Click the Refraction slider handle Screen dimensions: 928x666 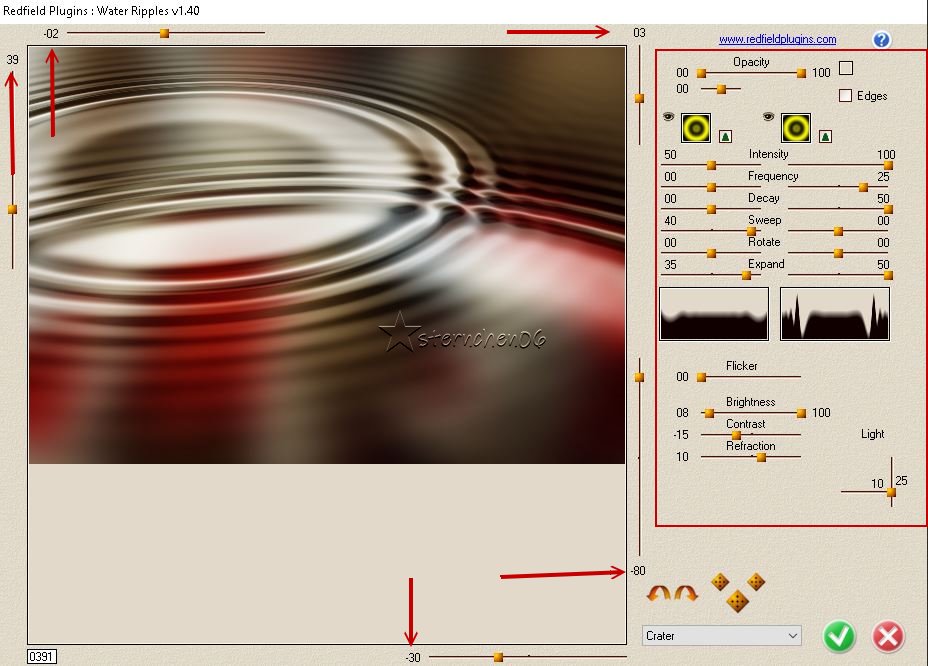(761, 457)
